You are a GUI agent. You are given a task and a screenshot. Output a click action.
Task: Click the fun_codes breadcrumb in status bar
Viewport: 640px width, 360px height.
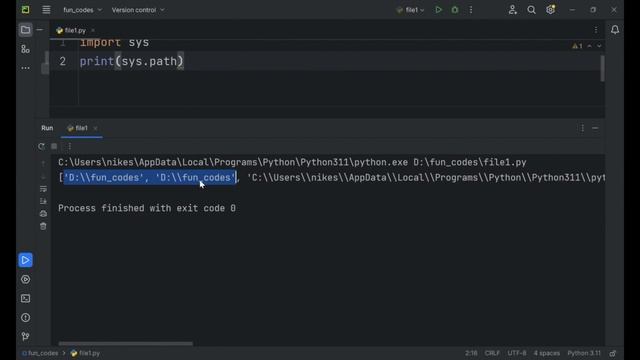pyautogui.click(x=40, y=353)
